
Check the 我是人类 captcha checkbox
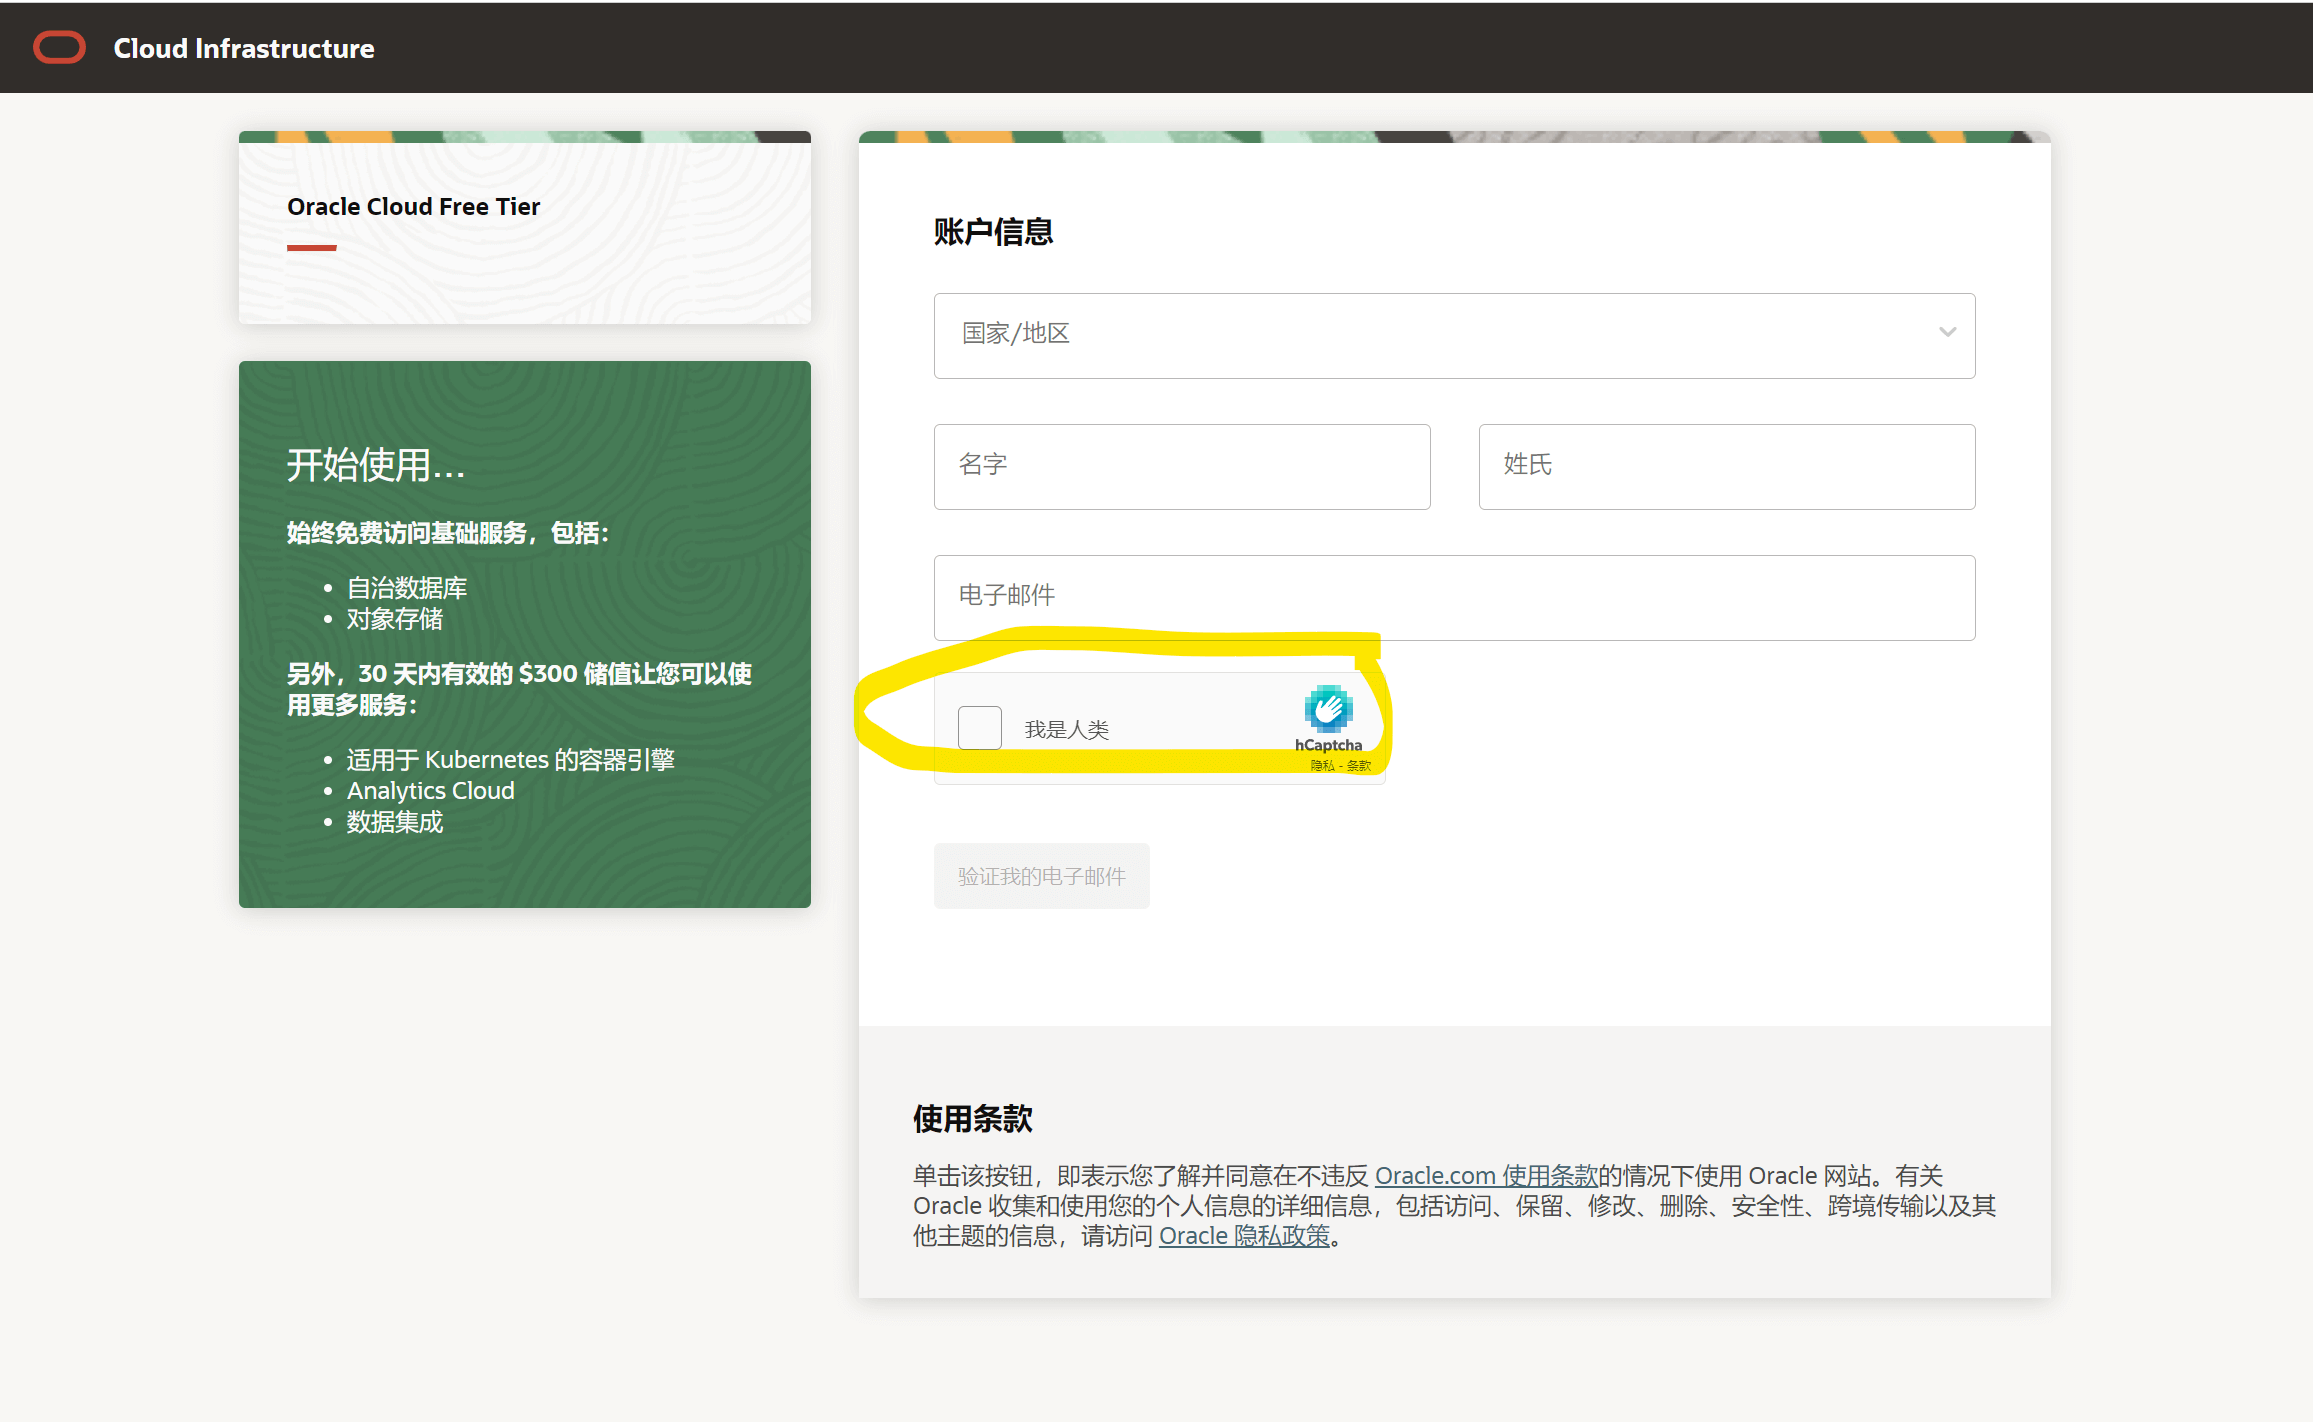(x=979, y=728)
